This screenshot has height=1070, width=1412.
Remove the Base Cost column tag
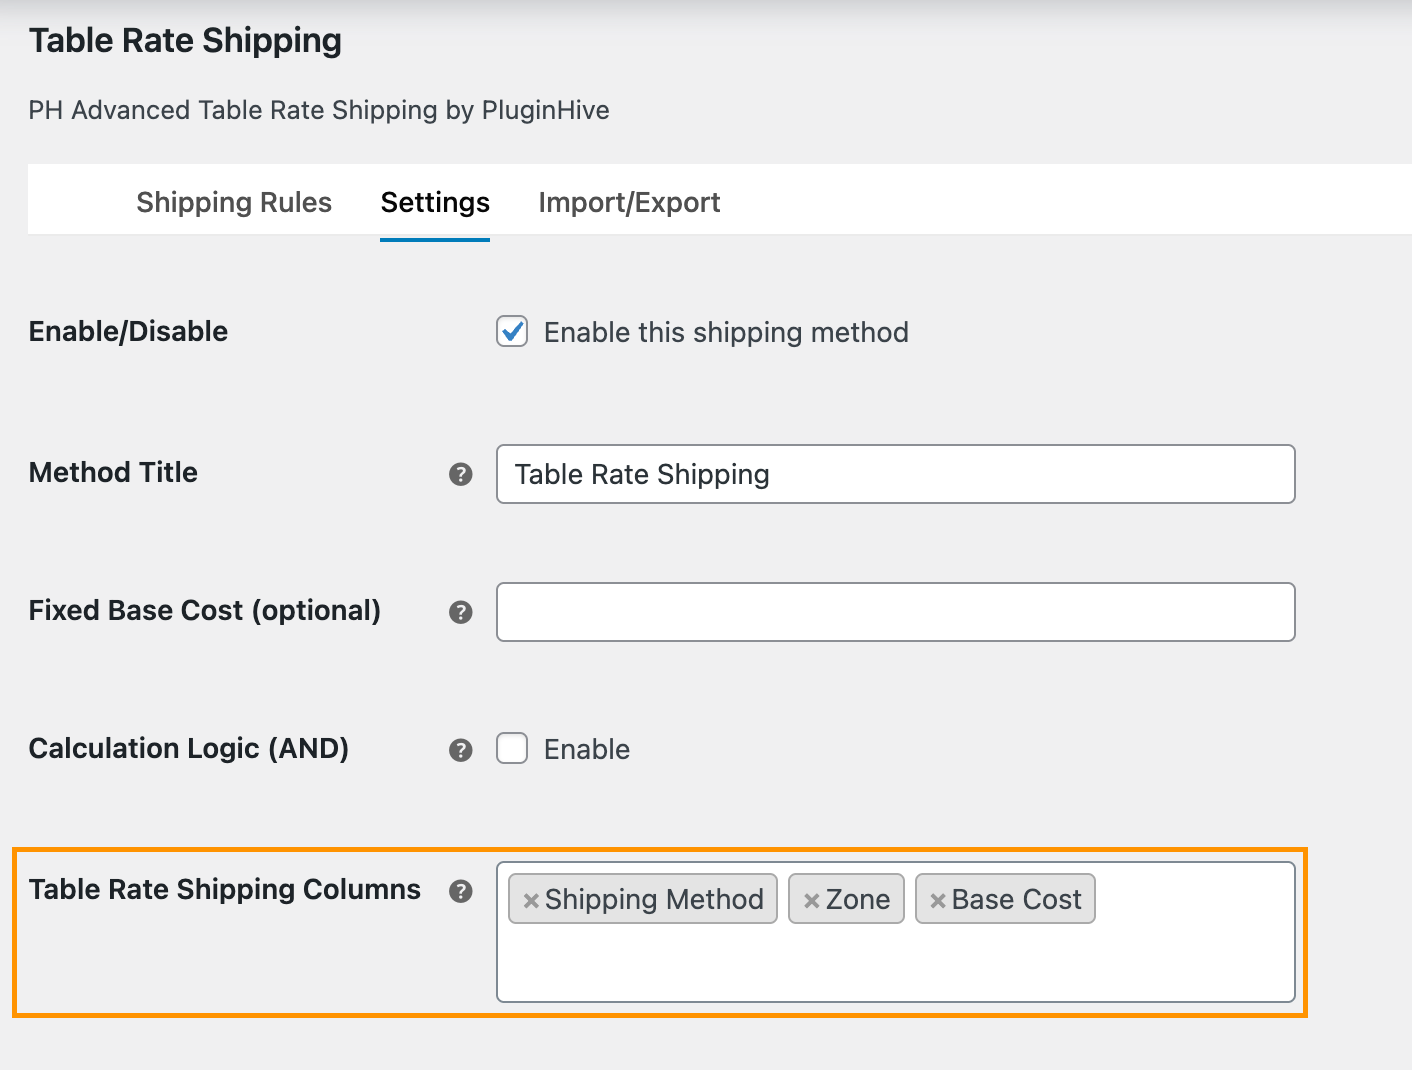[937, 900]
